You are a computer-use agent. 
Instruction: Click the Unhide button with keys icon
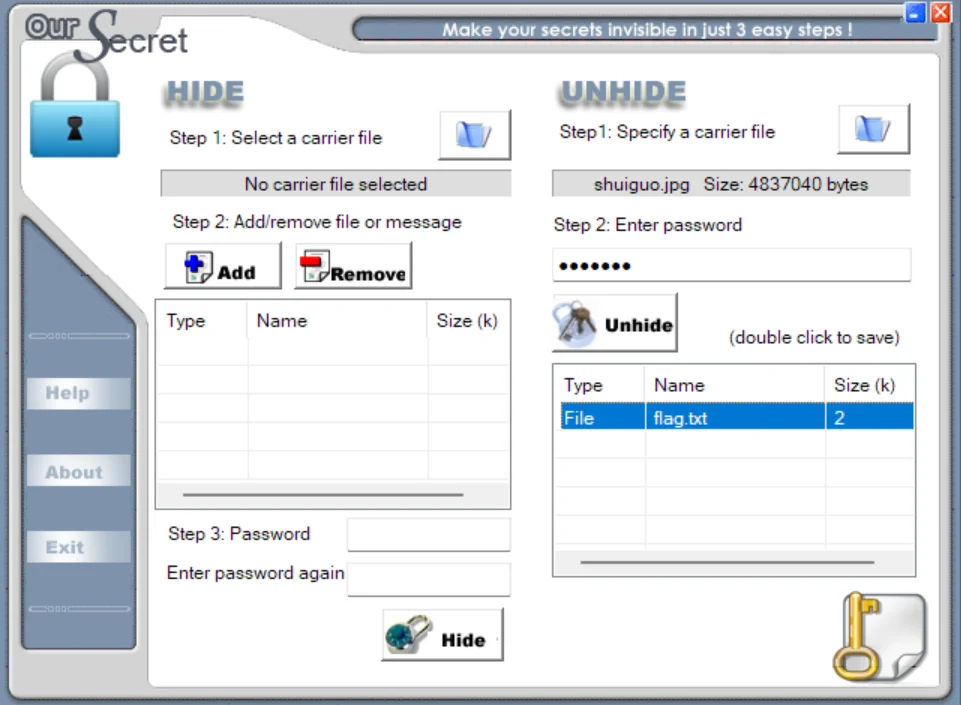(x=615, y=322)
